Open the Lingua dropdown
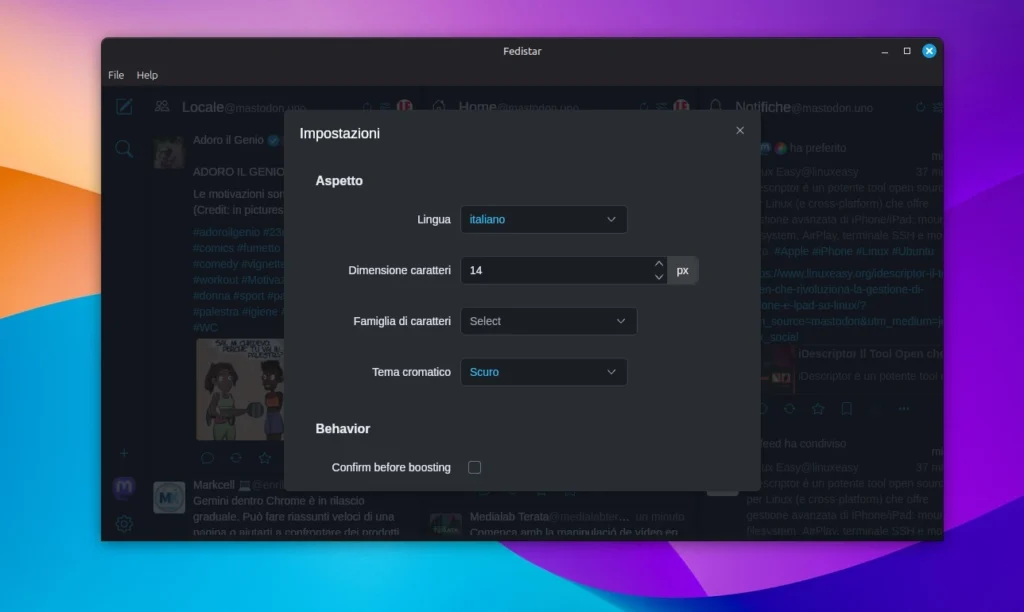Screen dimensions: 1024x612 pyautogui.click(x=543, y=219)
